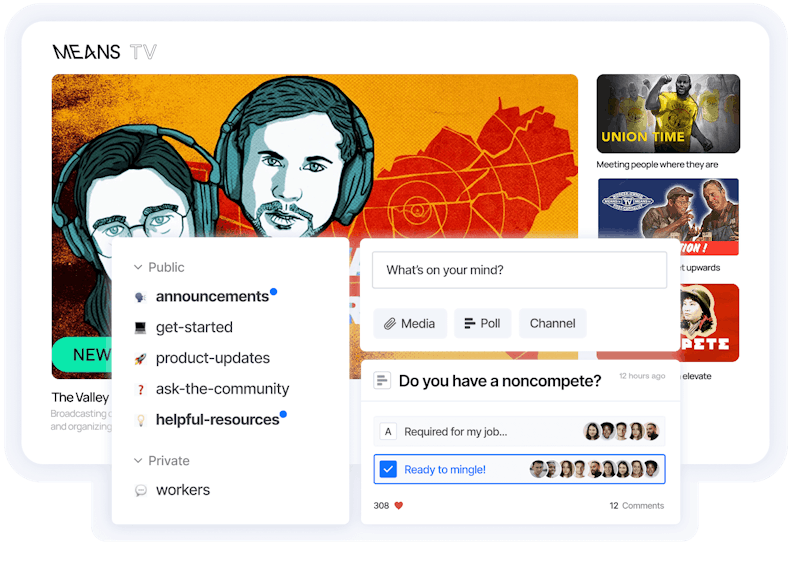791x577 pixels.
Task: Click the helpful-resources lightbulb icon
Action: coord(141,420)
